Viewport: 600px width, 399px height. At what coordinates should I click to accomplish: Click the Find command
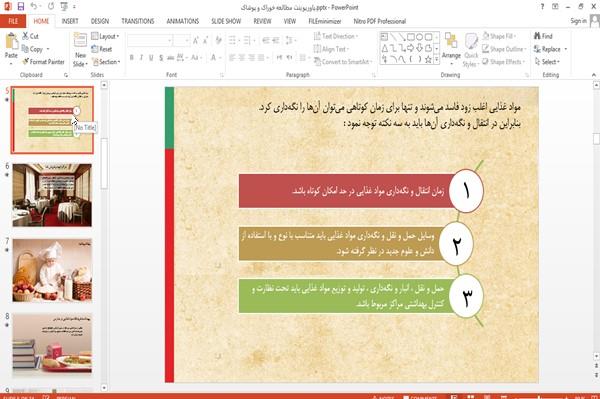coord(543,36)
